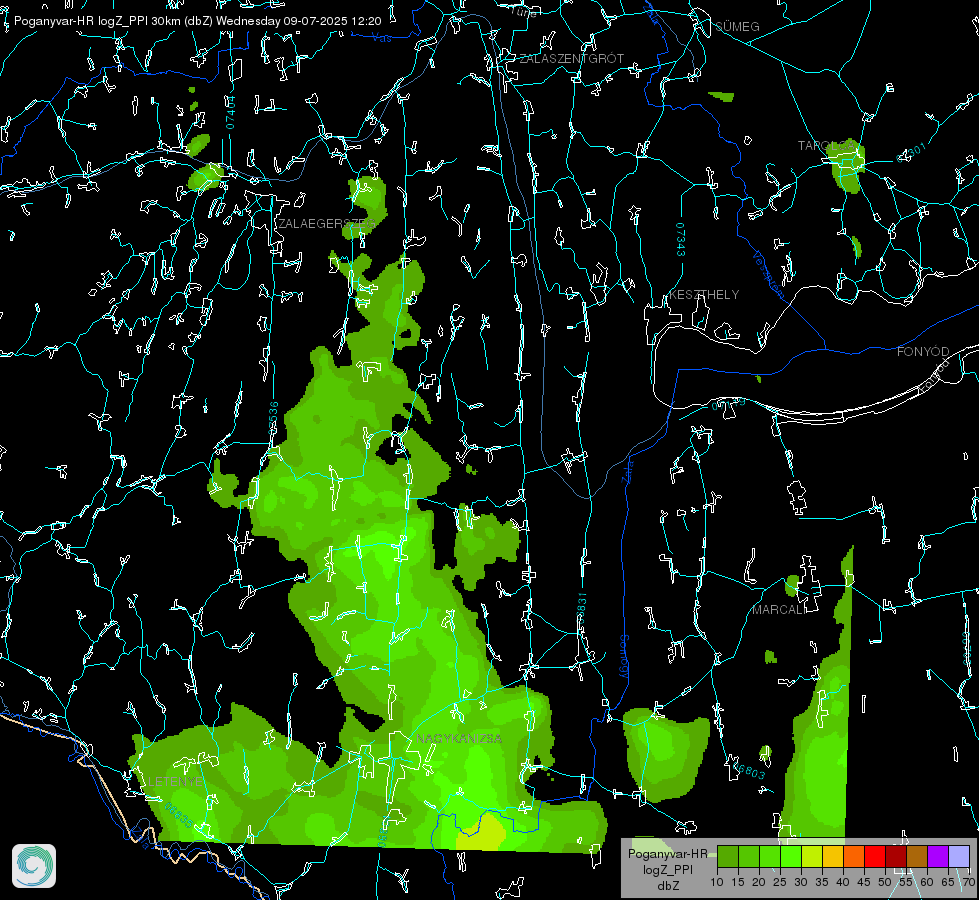Select the 20-25 dBZ light green swatch
Image resolution: width=979 pixels, height=900 pixels.
point(770,856)
